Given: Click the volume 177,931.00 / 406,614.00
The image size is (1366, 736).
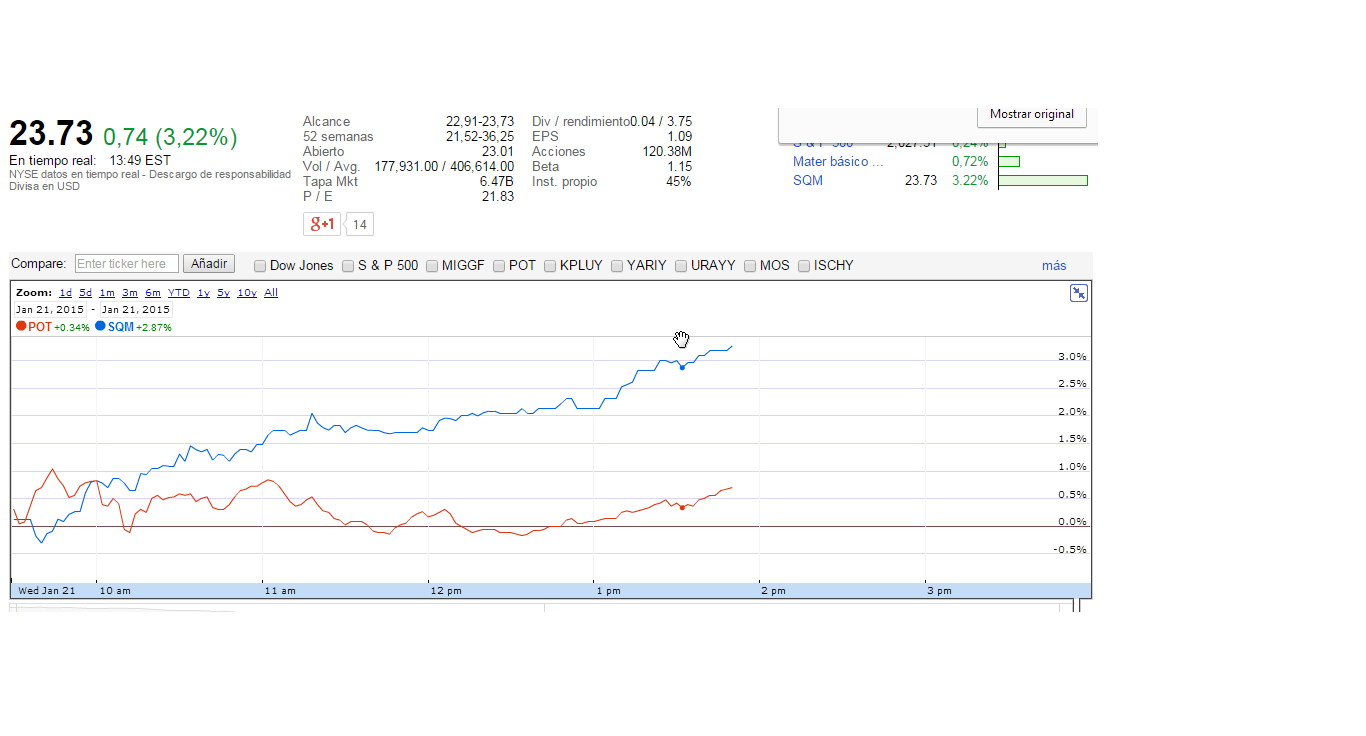Looking at the screenshot, I should point(444,167).
